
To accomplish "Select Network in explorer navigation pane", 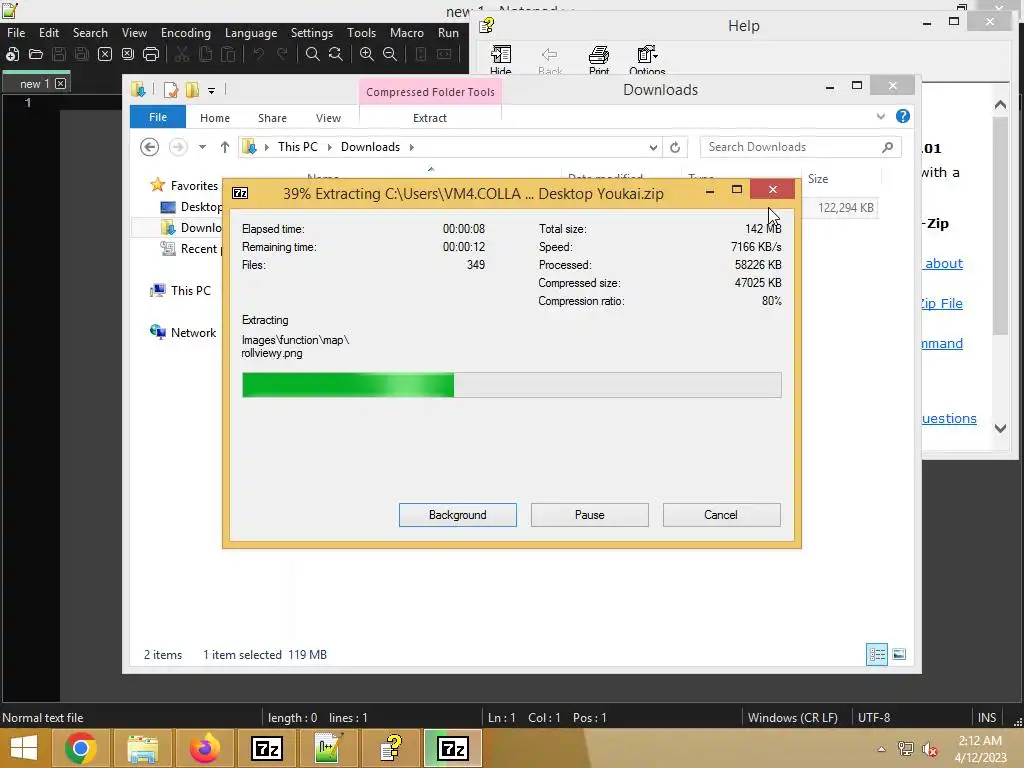I will coord(193,332).
